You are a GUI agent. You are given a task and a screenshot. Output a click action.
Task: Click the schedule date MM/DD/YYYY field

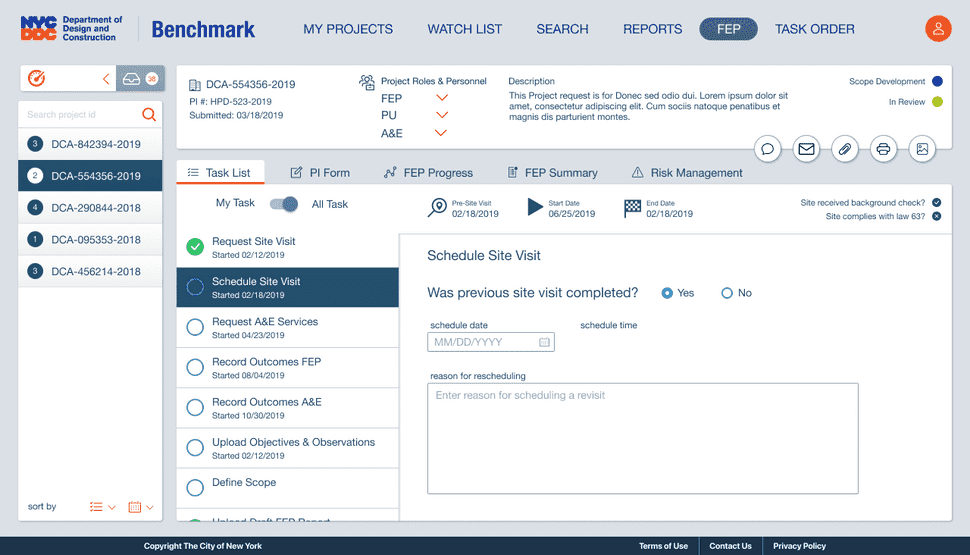tap(491, 342)
